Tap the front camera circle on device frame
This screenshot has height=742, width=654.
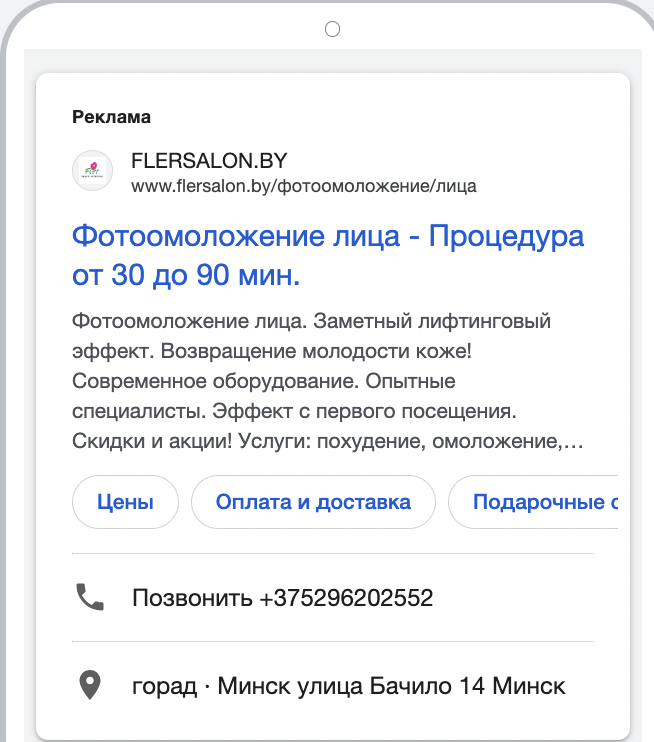[333, 29]
